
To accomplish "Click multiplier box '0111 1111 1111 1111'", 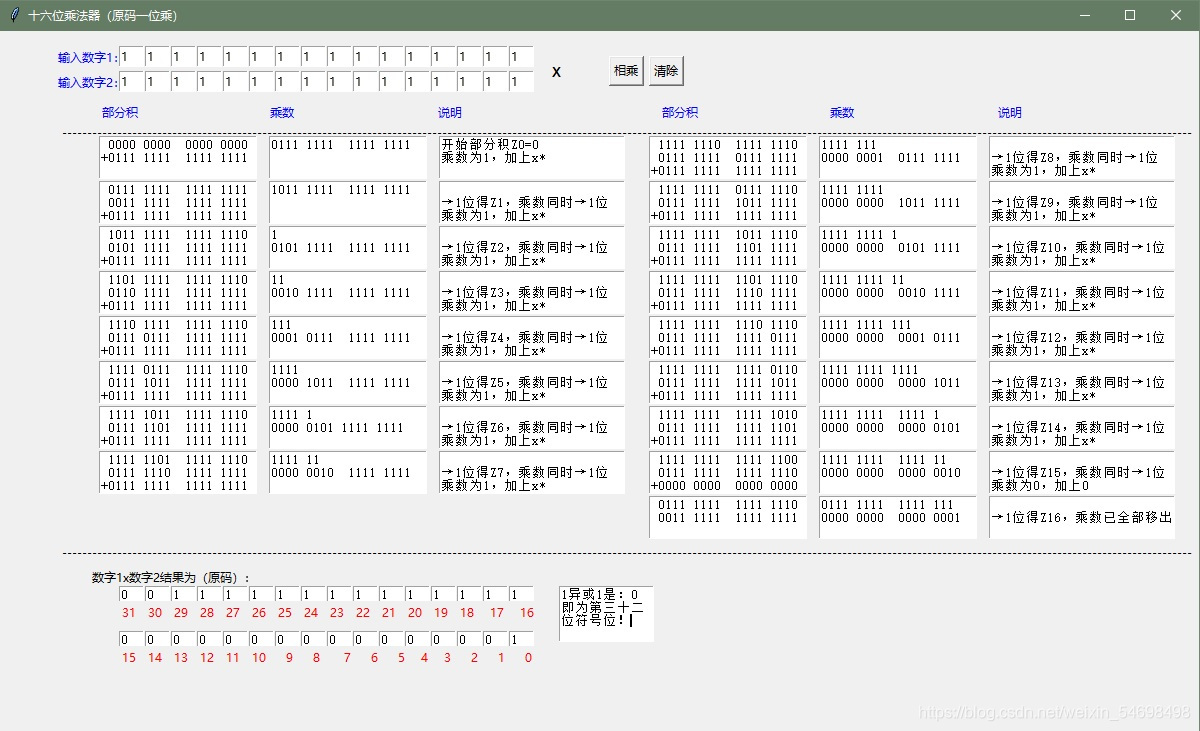I will tap(348, 158).
